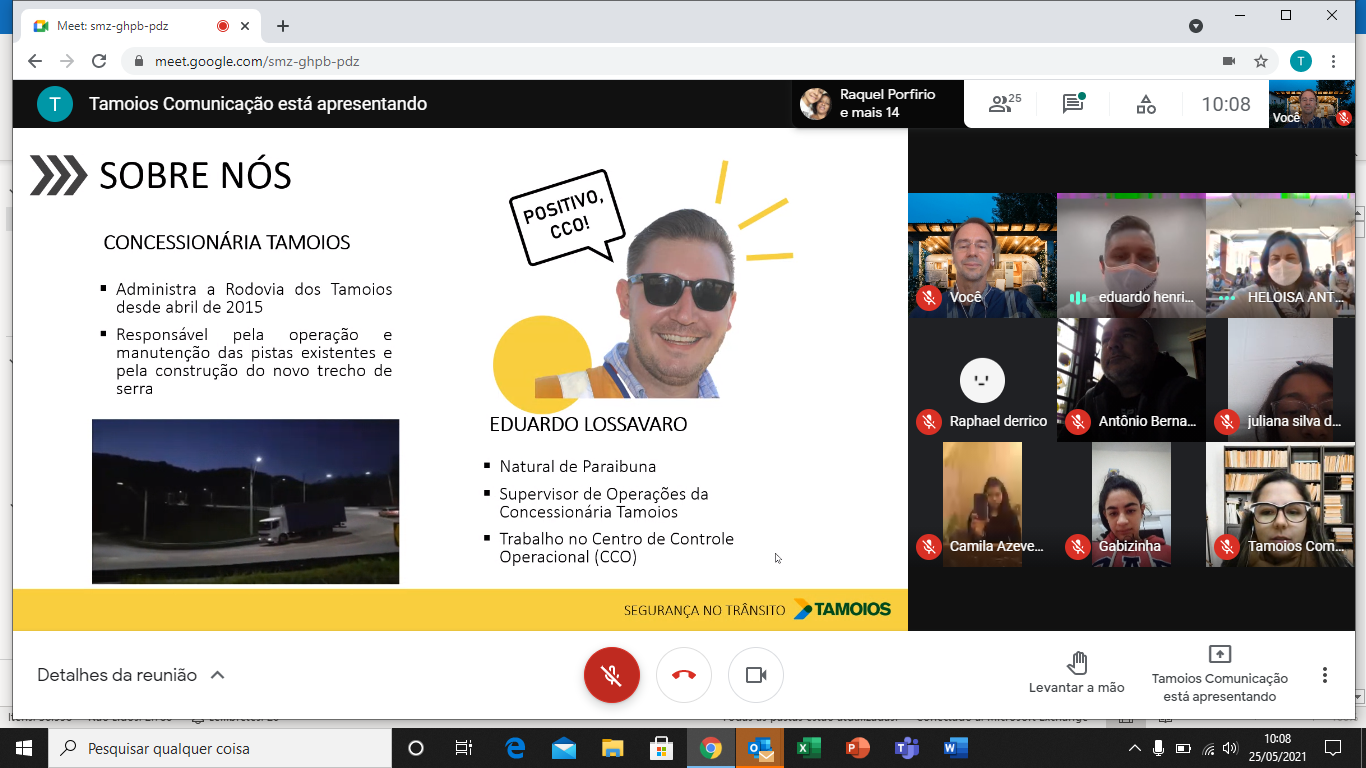The width and height of the screenshot is (1366, 768).
Task: Click camera permission icon in address bar
Action: pos(1229,61)
